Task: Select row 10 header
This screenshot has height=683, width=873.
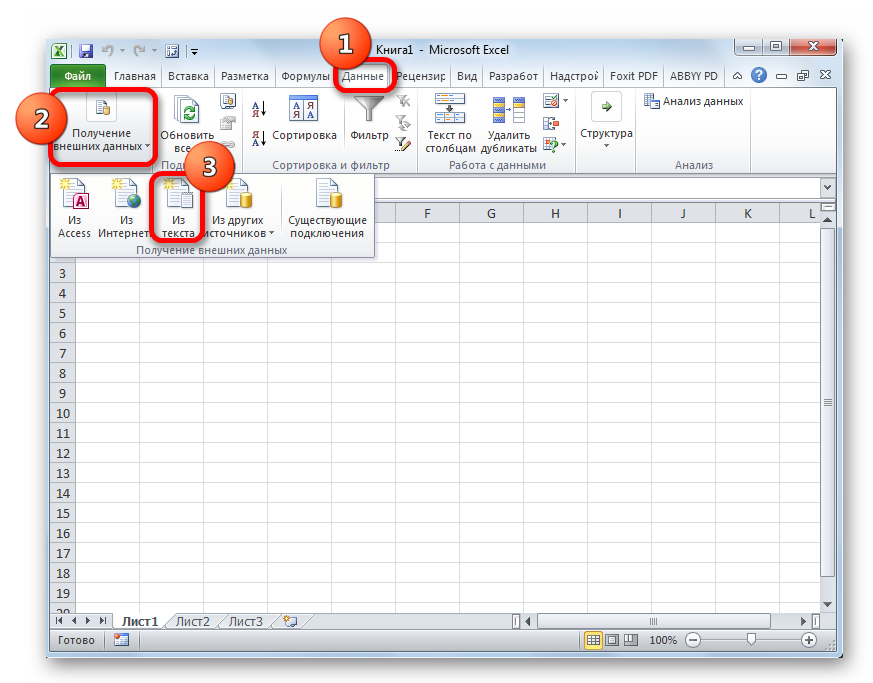Action: pyautogui.click(x=63, y=414)
